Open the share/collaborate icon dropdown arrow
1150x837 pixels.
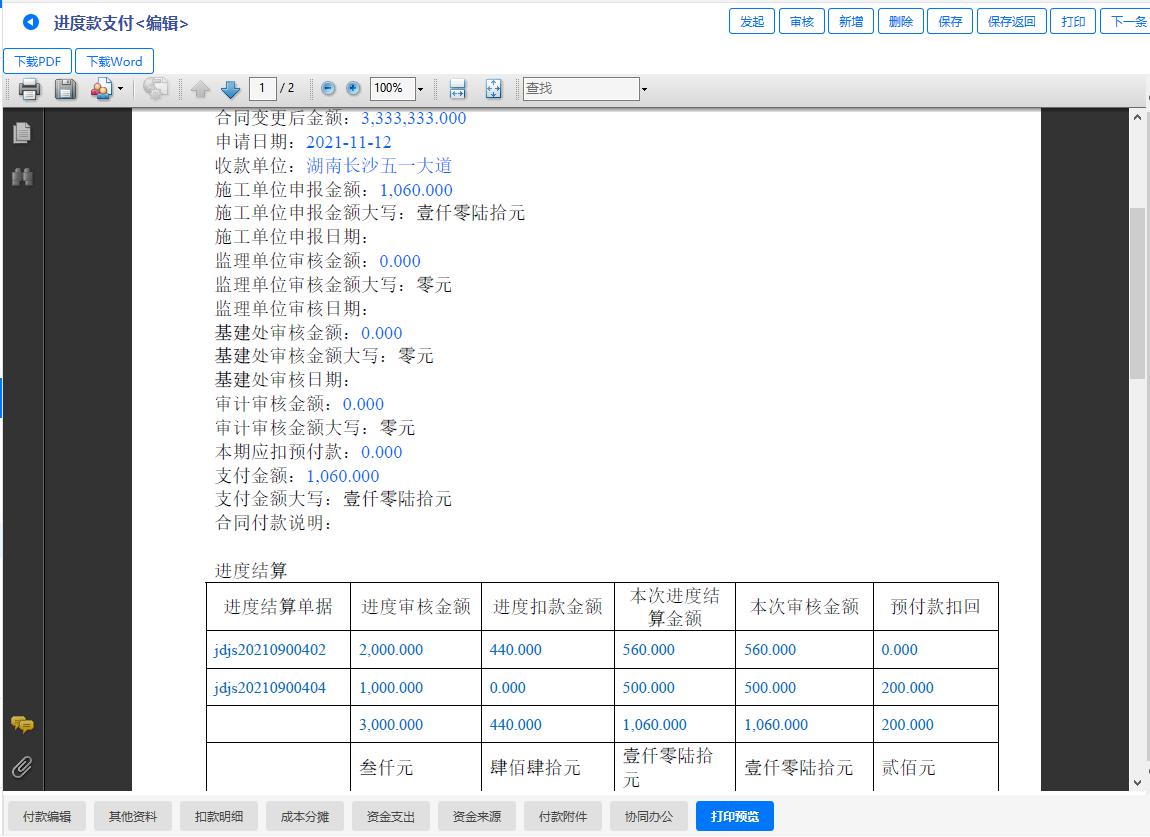121,89
